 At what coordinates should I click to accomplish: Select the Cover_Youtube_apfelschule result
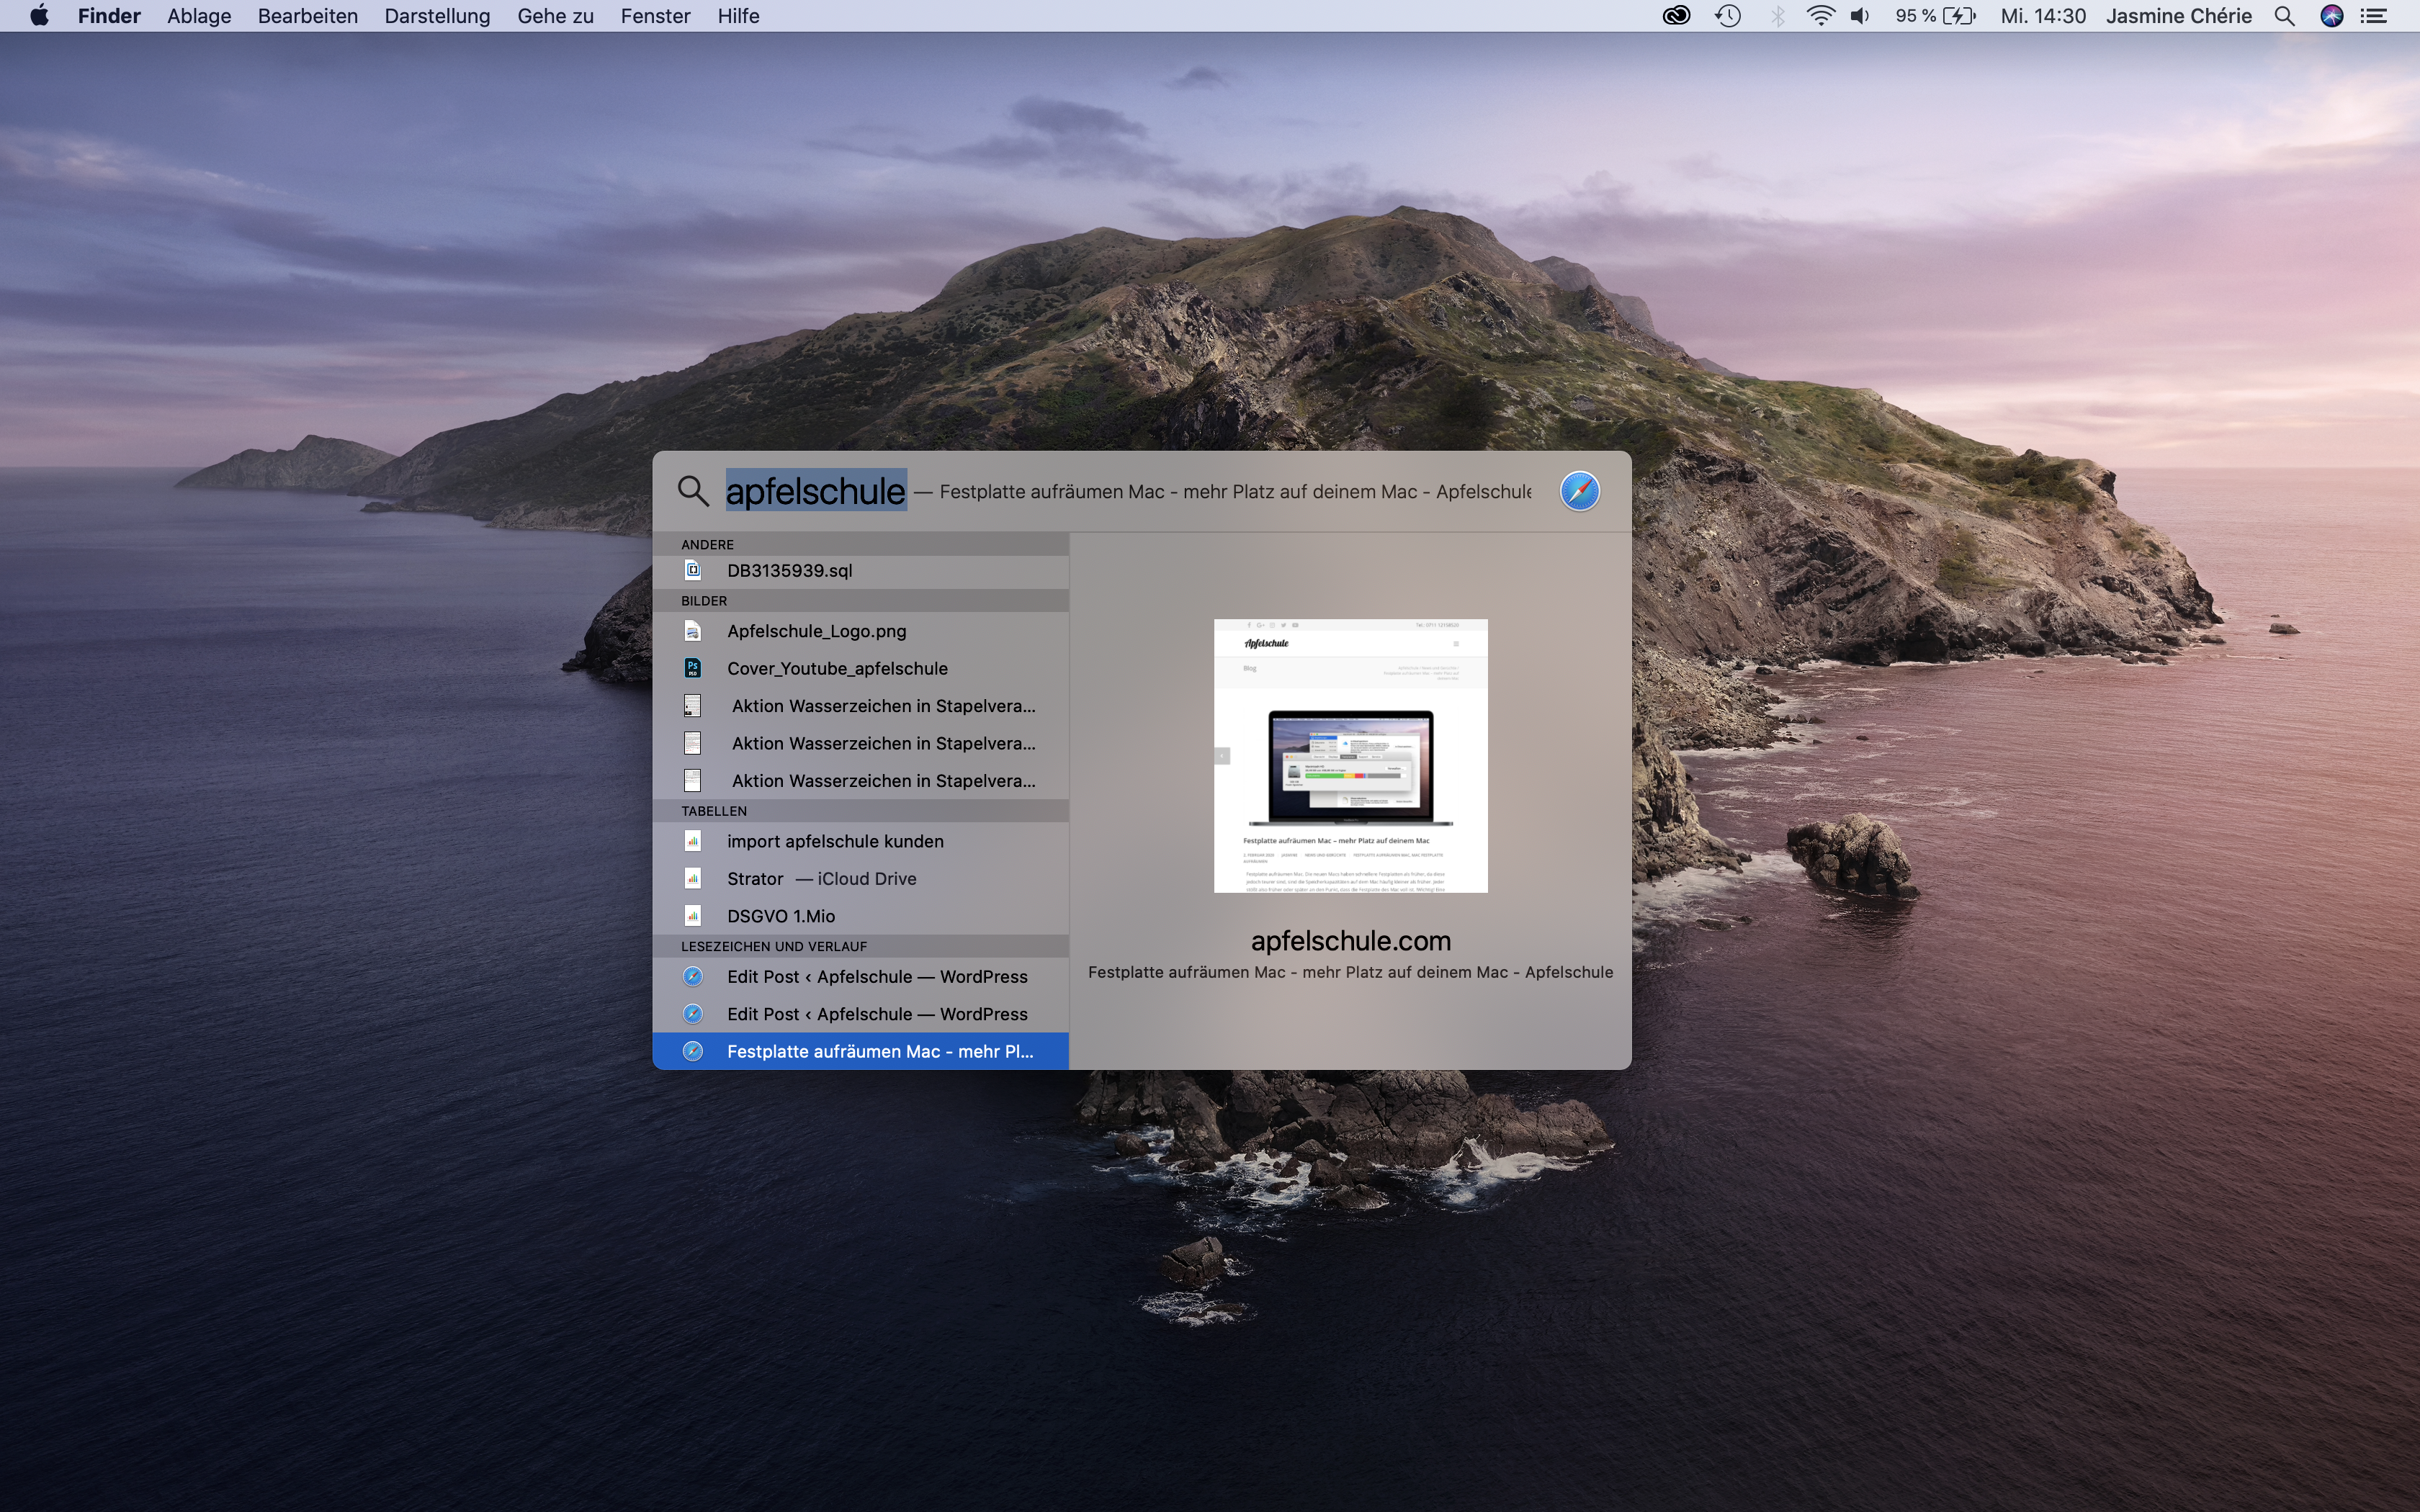click(x=861, y=668)
